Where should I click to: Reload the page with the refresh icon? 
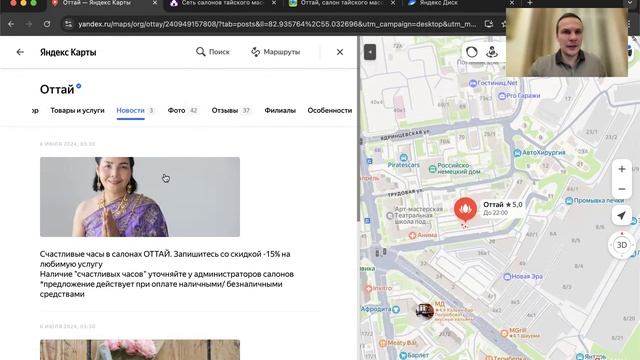47,24
